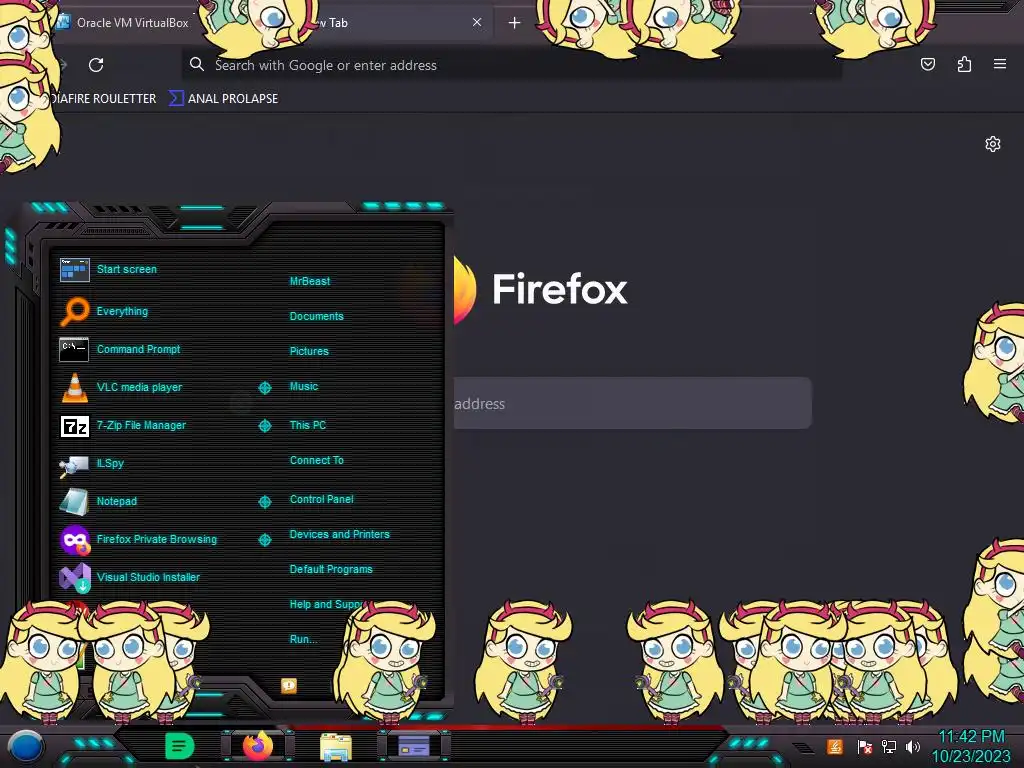Image resolution: width=1024 pixels, height=768 pixels.
Task: Start Firefox Private Browsing
Action: coord(138,539)
